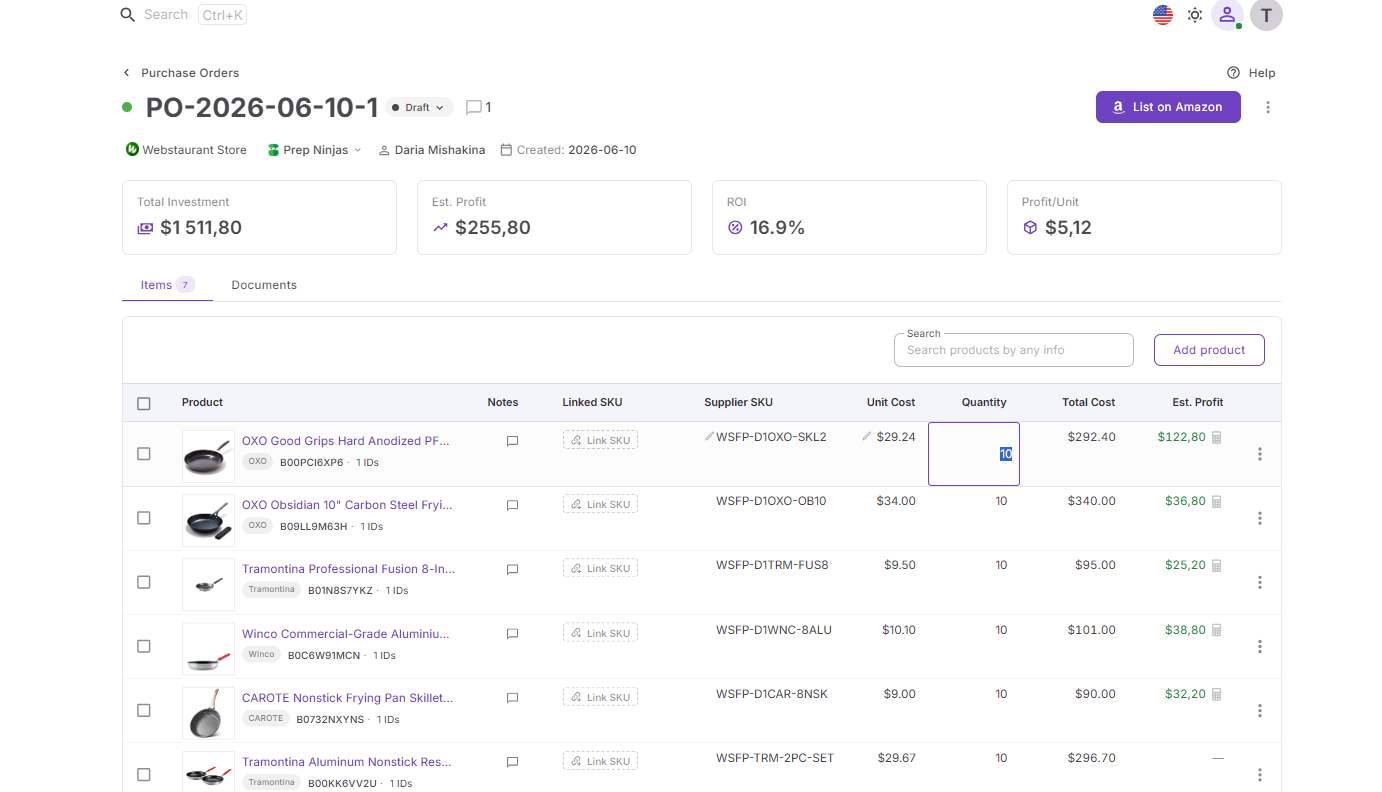Switch to the Documents tab
The image size is (1382, 792).
tap(264, 285)
